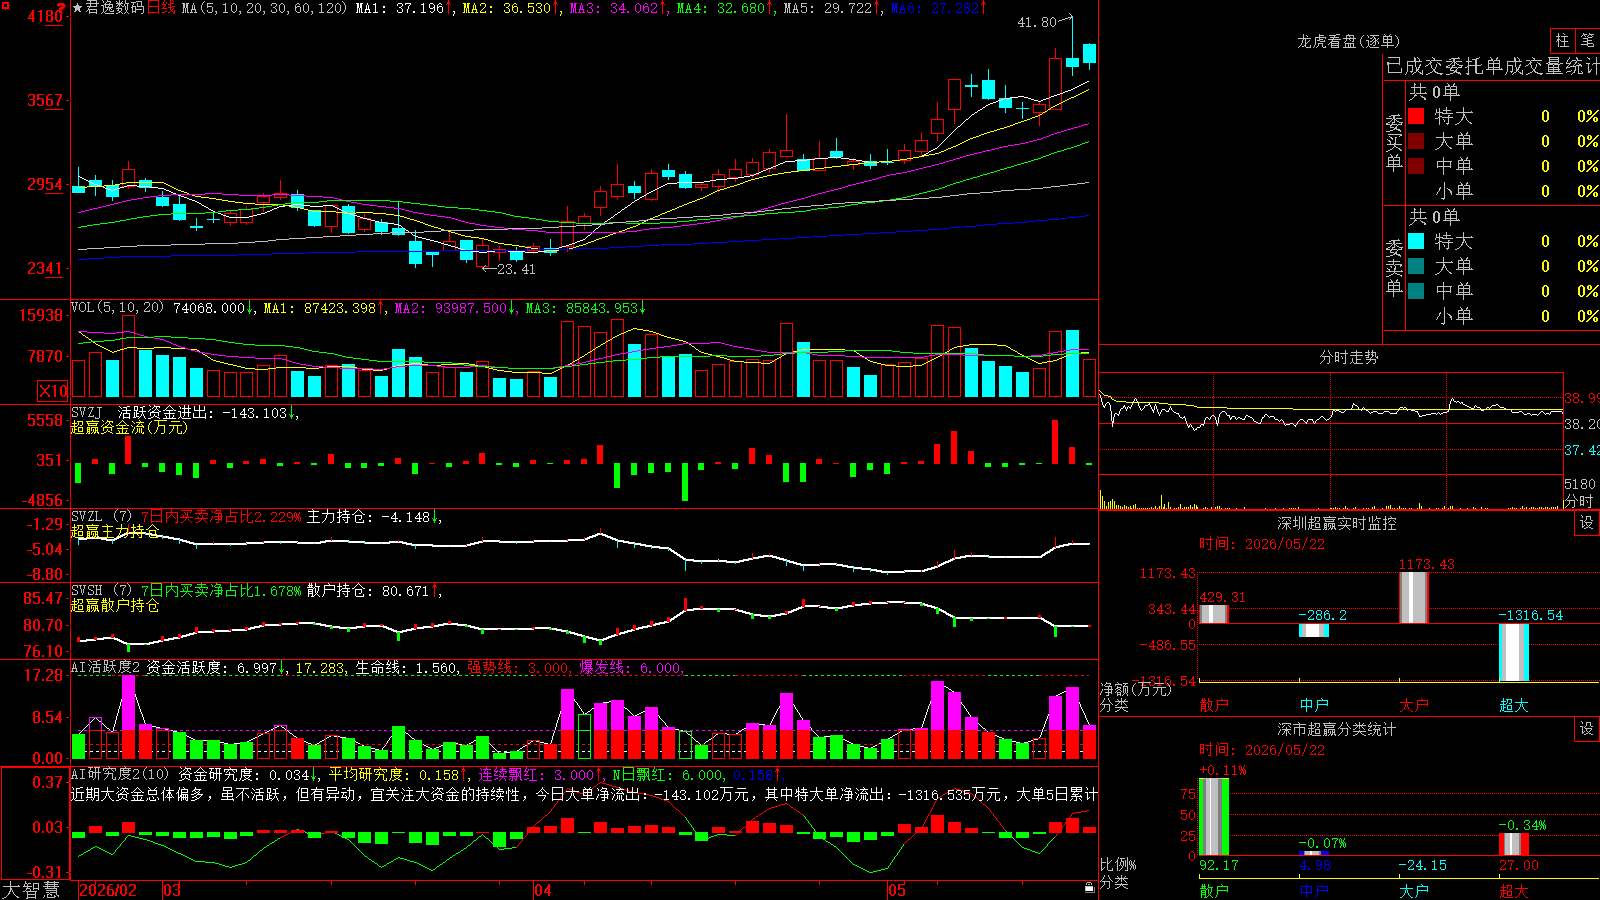Click the 大智慧 logo label
This screenshot has height=900, width=1600.
click(x=31, y=890)
